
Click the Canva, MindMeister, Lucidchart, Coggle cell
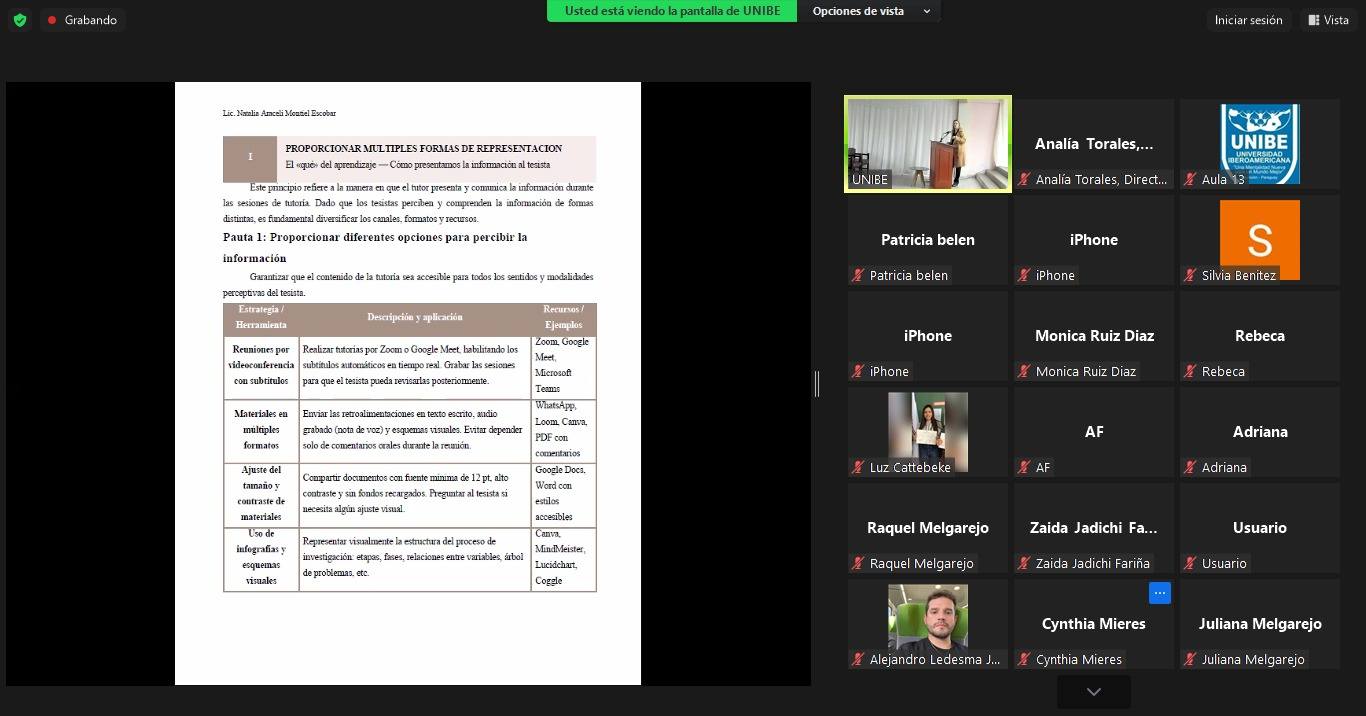[564, 558]
